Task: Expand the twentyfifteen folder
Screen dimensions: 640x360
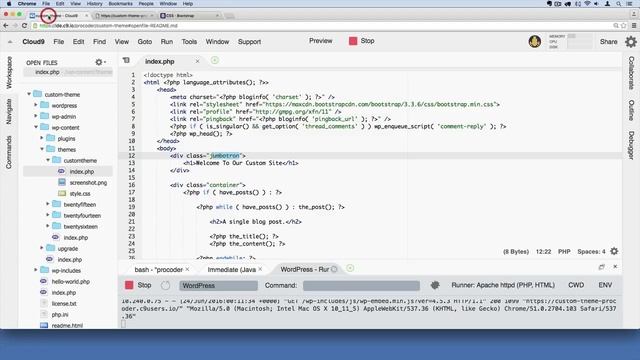Action: (x=48, y=204)
